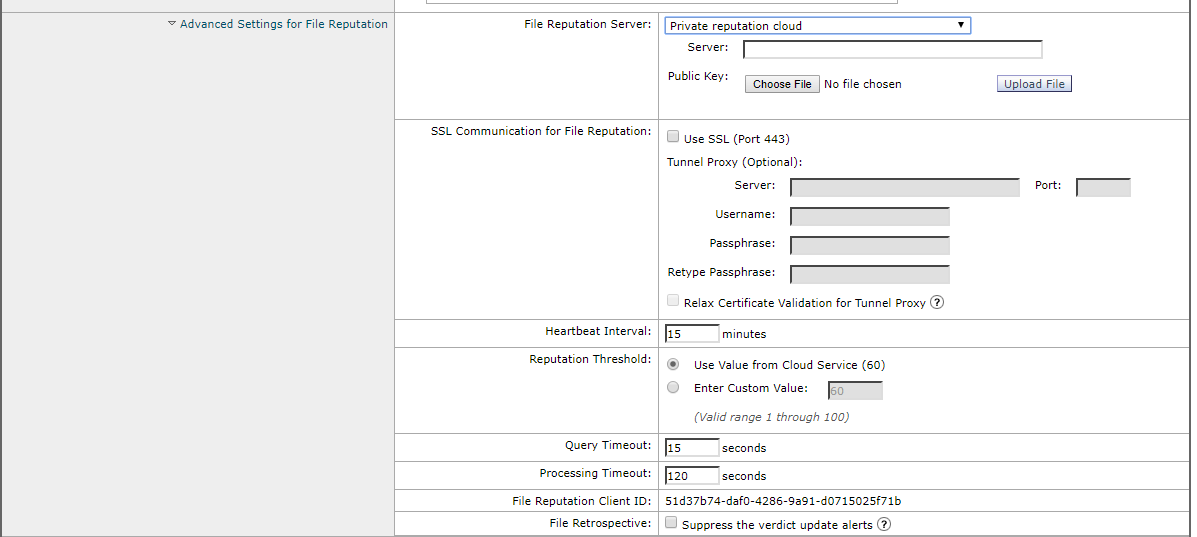This screenshot has height=537, width=1197.
Task: Click the custom Reputation Threshold value field
Action: pos(855,391)
